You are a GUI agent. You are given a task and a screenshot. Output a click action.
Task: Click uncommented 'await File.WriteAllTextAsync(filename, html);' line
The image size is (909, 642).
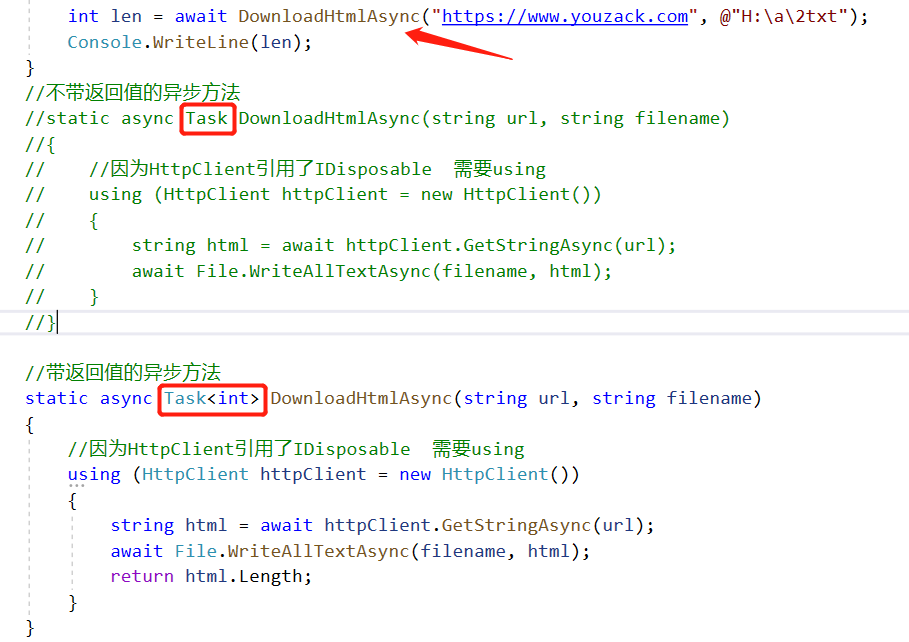click(350, 551)
